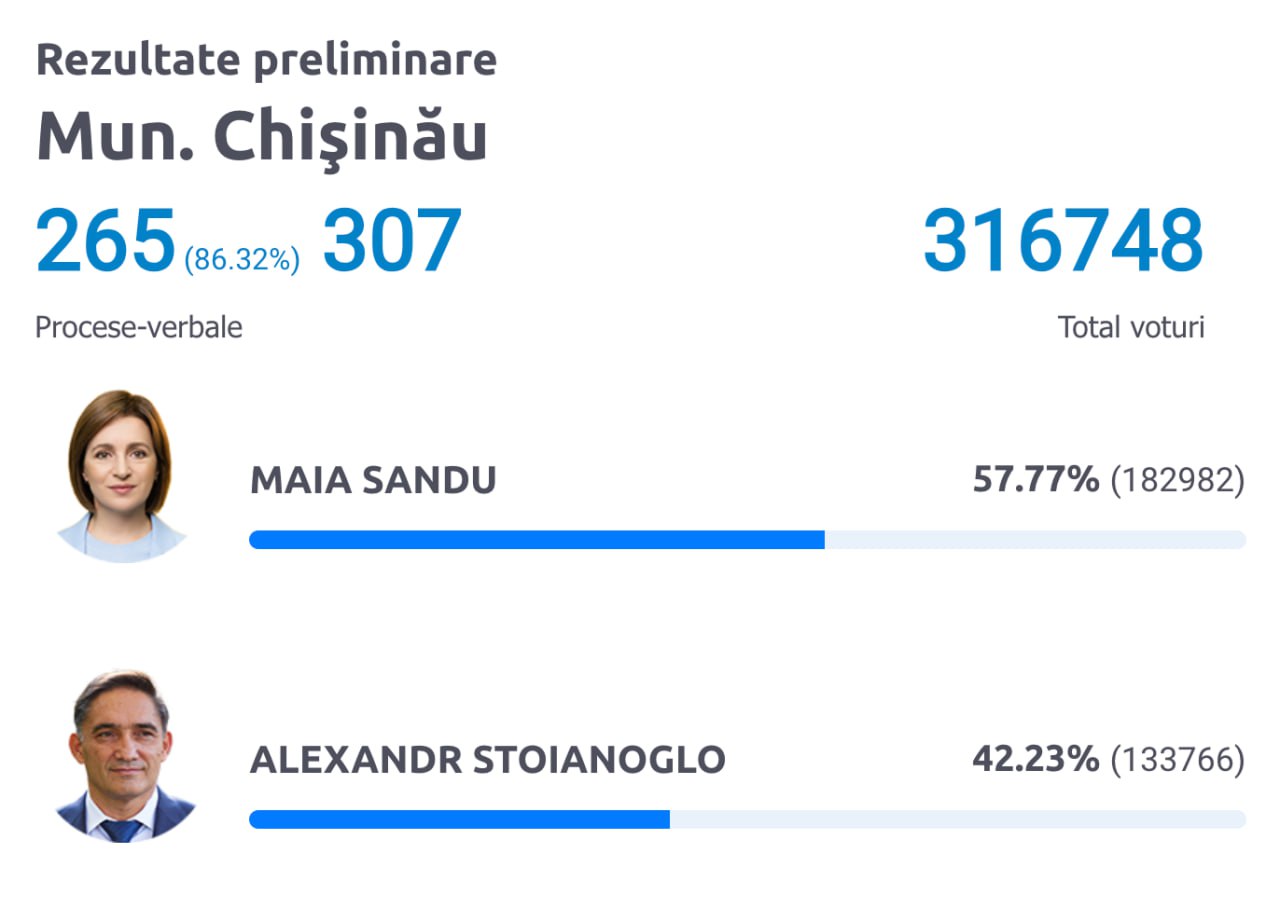Click the unfilled part of Sandu's bar
The width and height of the screenshot is (1280, 908).
[x=1035, y=540]
